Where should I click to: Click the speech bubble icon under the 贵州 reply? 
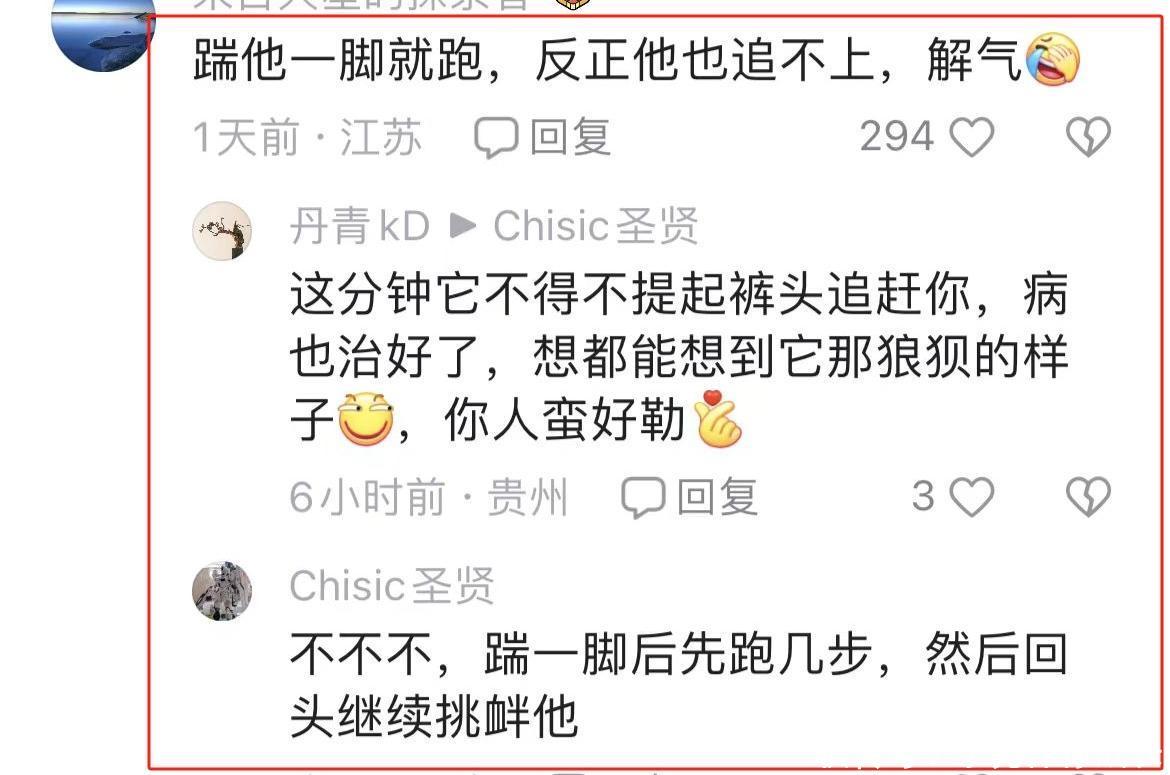643,498
